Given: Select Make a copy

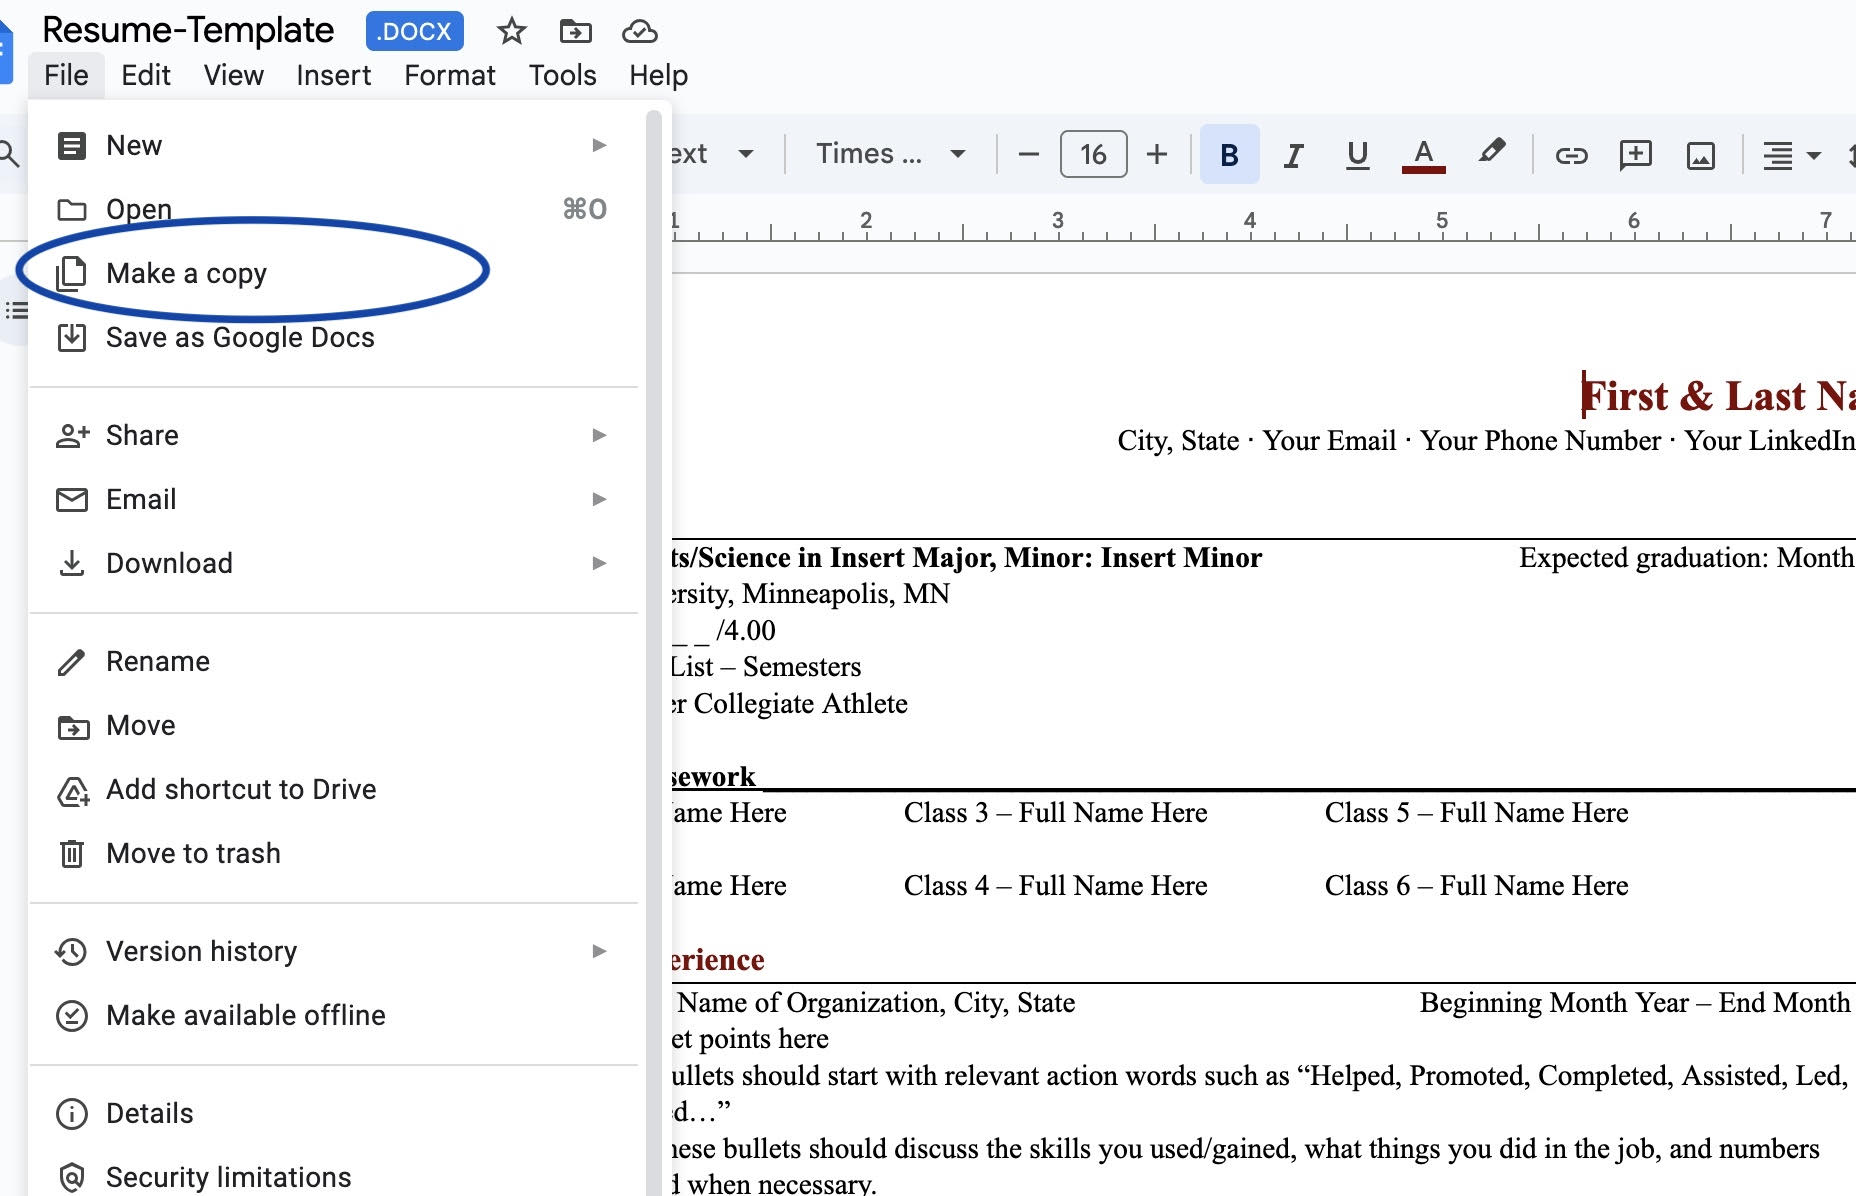Looking at the screenshot, I should click(186, 272).
